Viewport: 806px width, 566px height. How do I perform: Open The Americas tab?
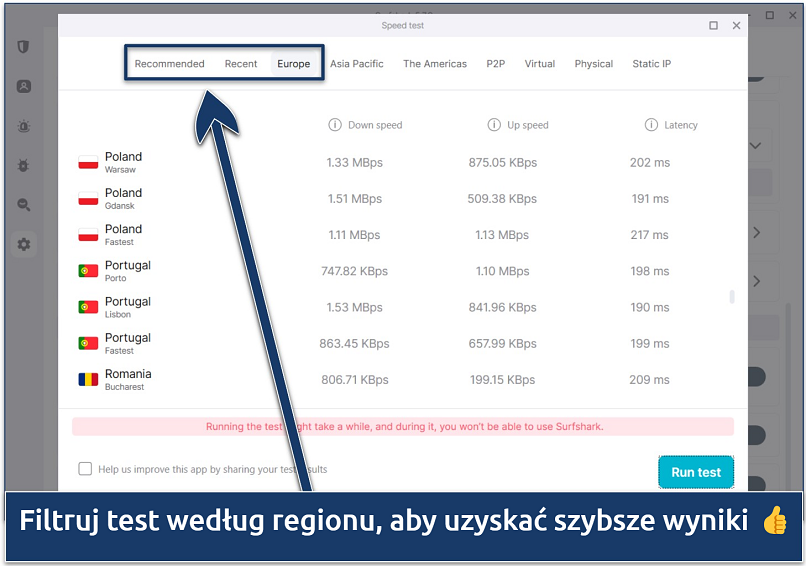pos(435,64)
